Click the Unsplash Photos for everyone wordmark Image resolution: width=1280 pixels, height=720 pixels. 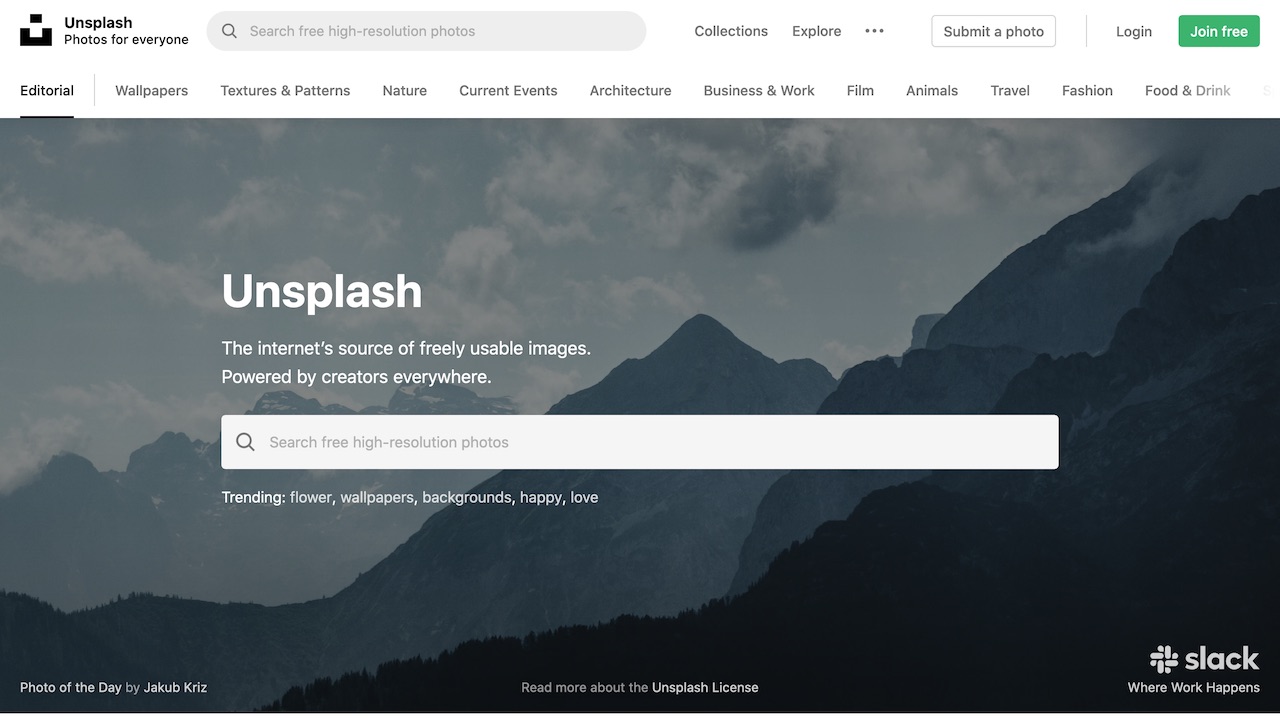click(126, 31)
